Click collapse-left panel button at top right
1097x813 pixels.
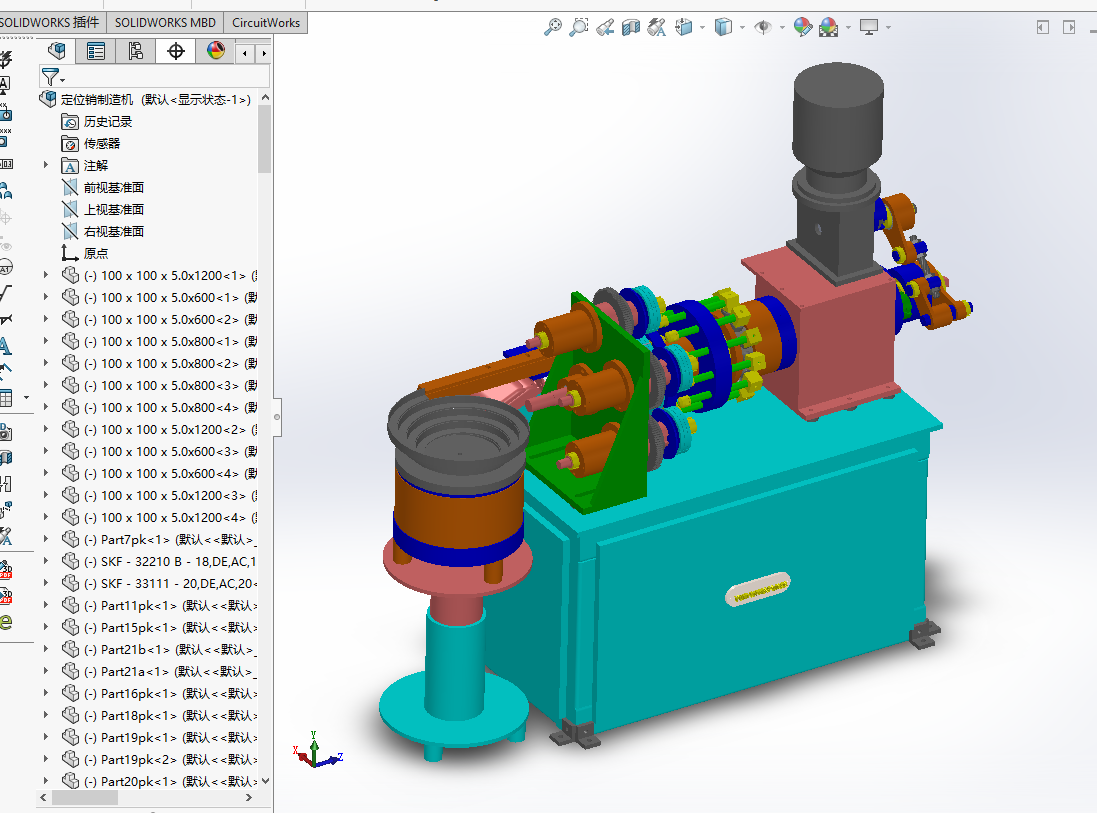[1042, 27]
